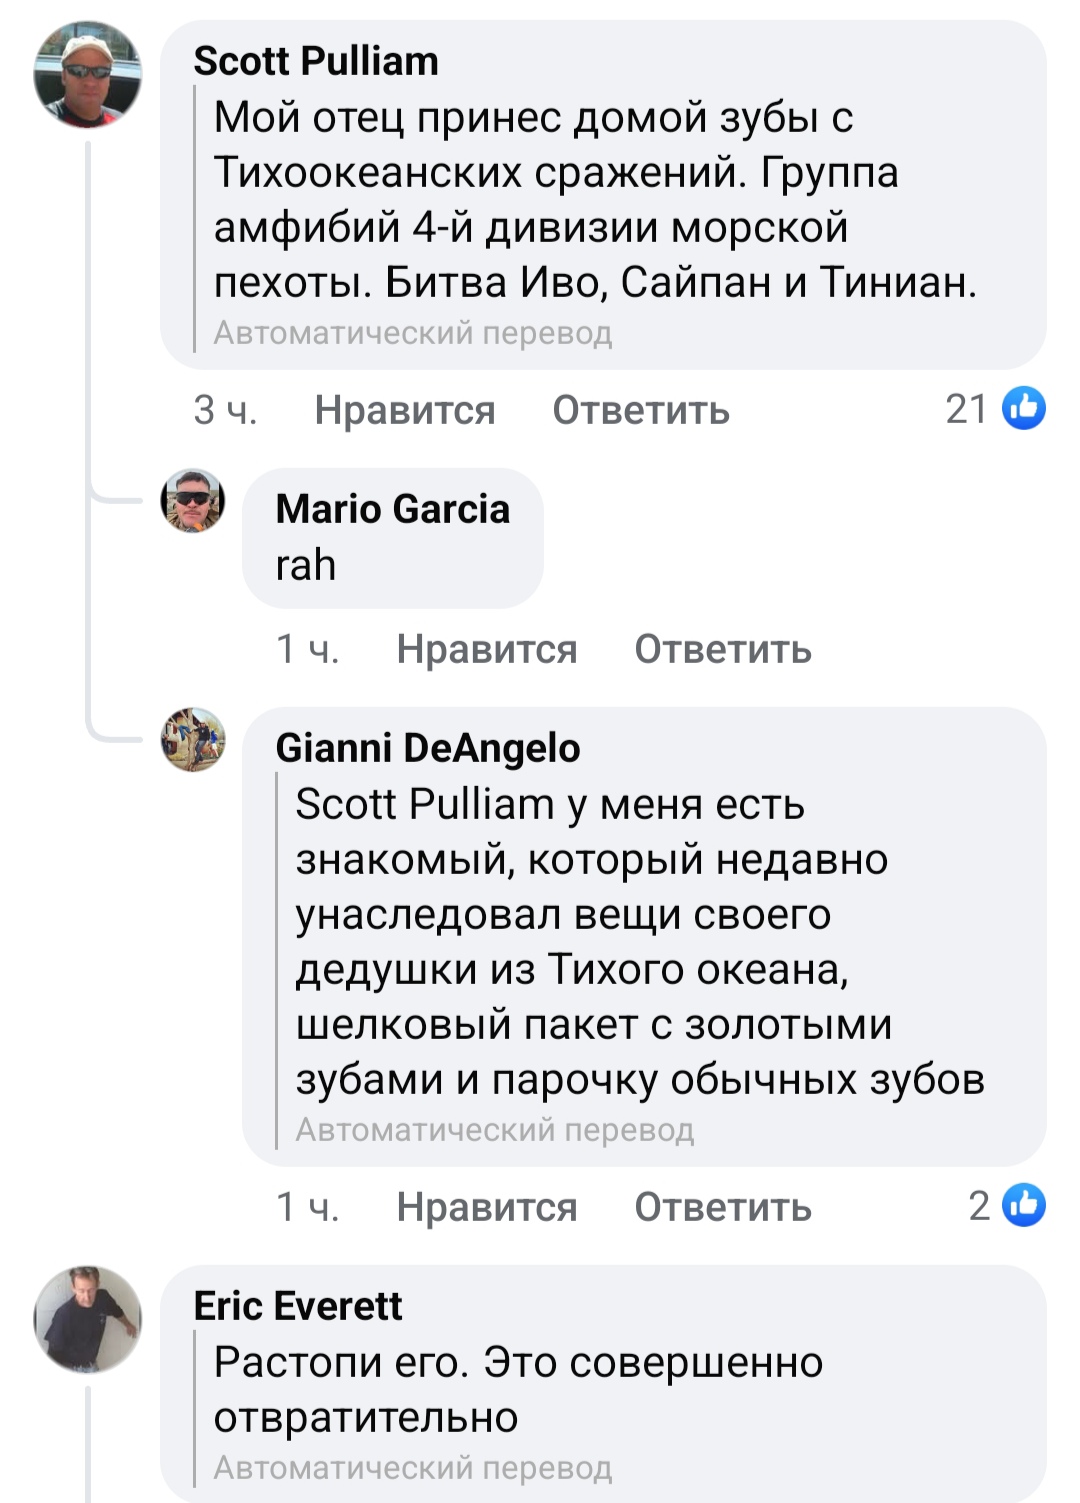Reply to Scott Pulliam's comment

(641, 411)
